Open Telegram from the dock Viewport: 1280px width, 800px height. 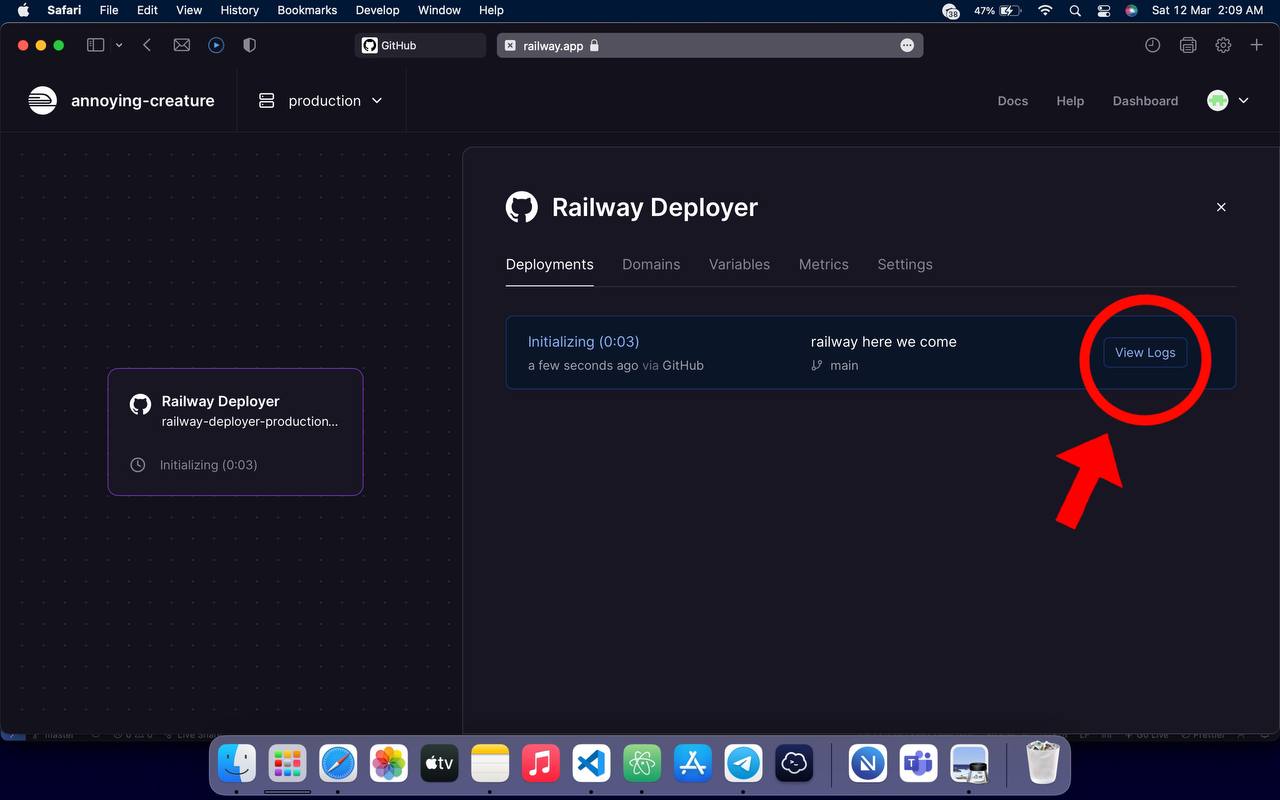click(743, 765)
